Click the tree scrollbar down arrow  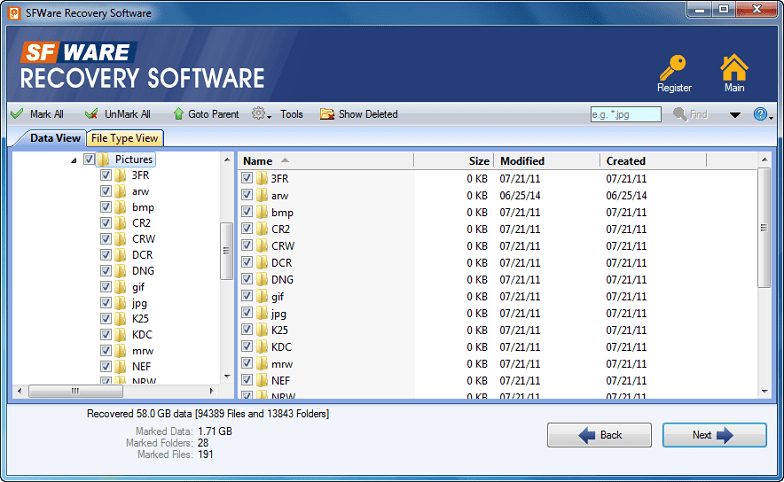click(227, 376)
